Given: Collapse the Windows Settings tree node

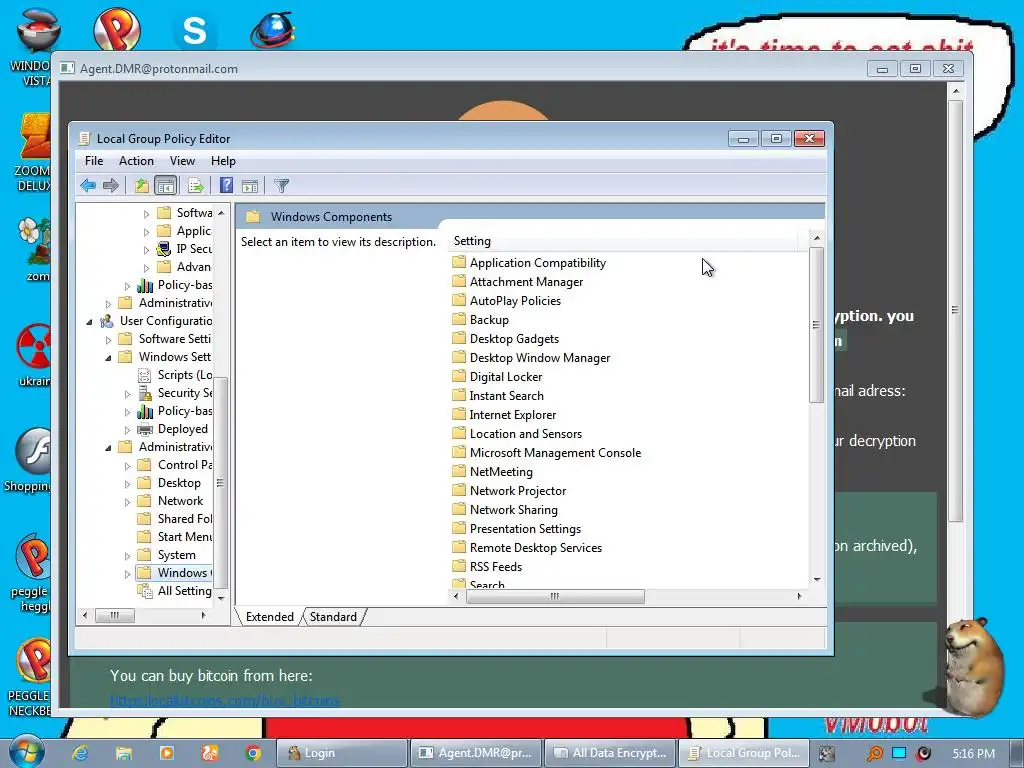Looking at the screenshot, I should (x=108, y=357).
